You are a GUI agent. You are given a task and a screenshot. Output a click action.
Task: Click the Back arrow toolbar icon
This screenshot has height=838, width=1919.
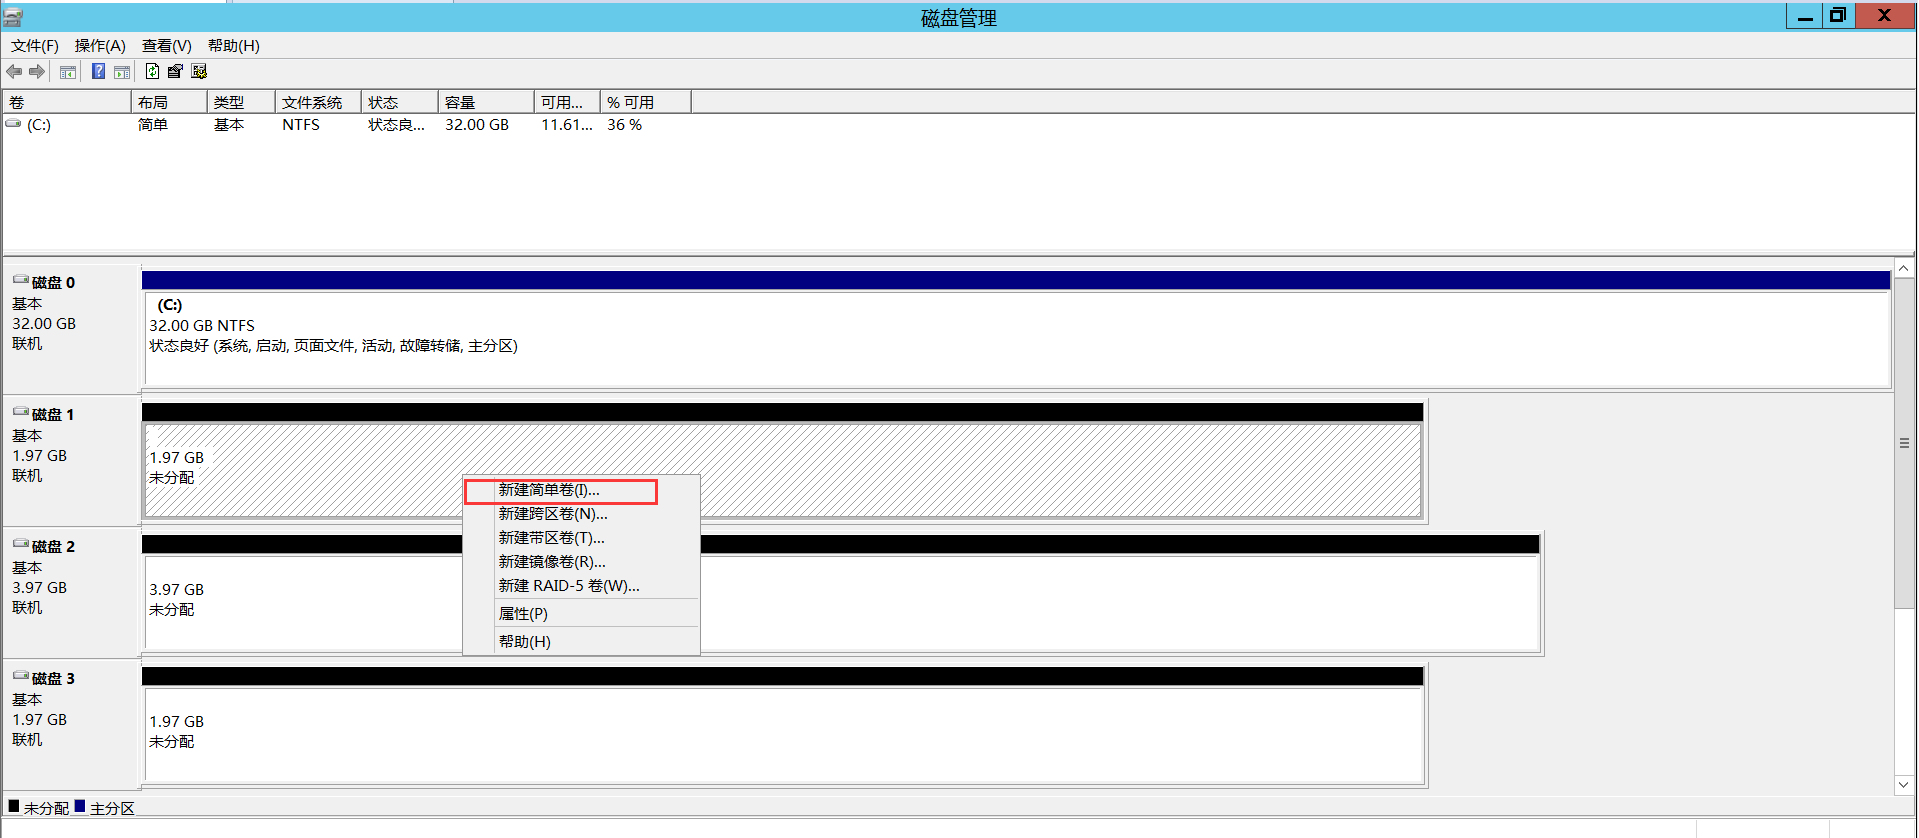14,71
